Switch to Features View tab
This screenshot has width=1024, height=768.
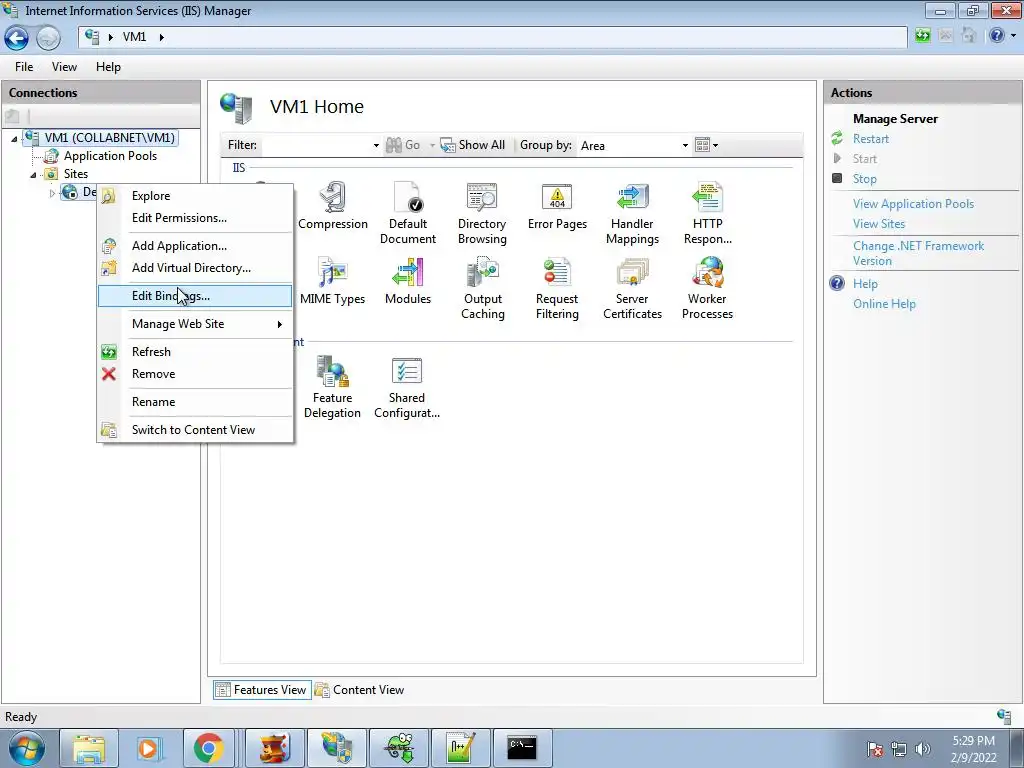261,690
